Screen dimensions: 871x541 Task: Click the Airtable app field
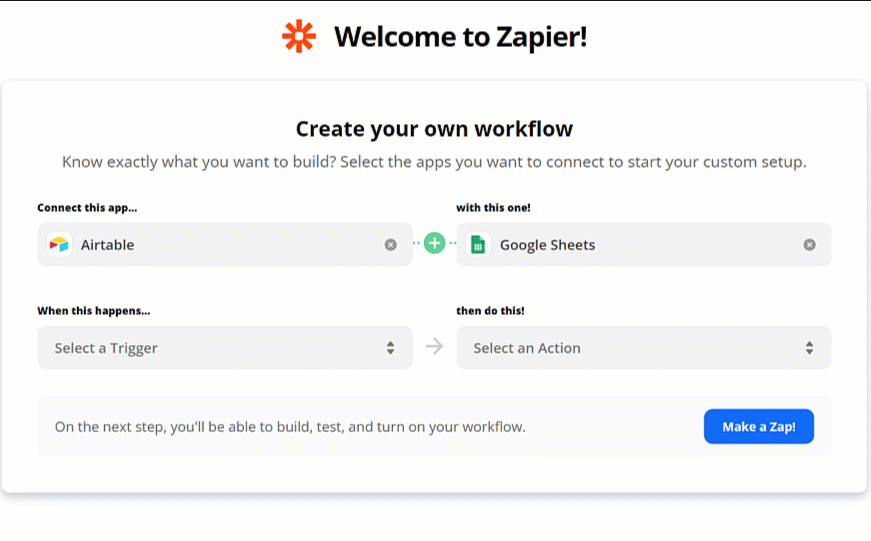[x=225, y=244]
